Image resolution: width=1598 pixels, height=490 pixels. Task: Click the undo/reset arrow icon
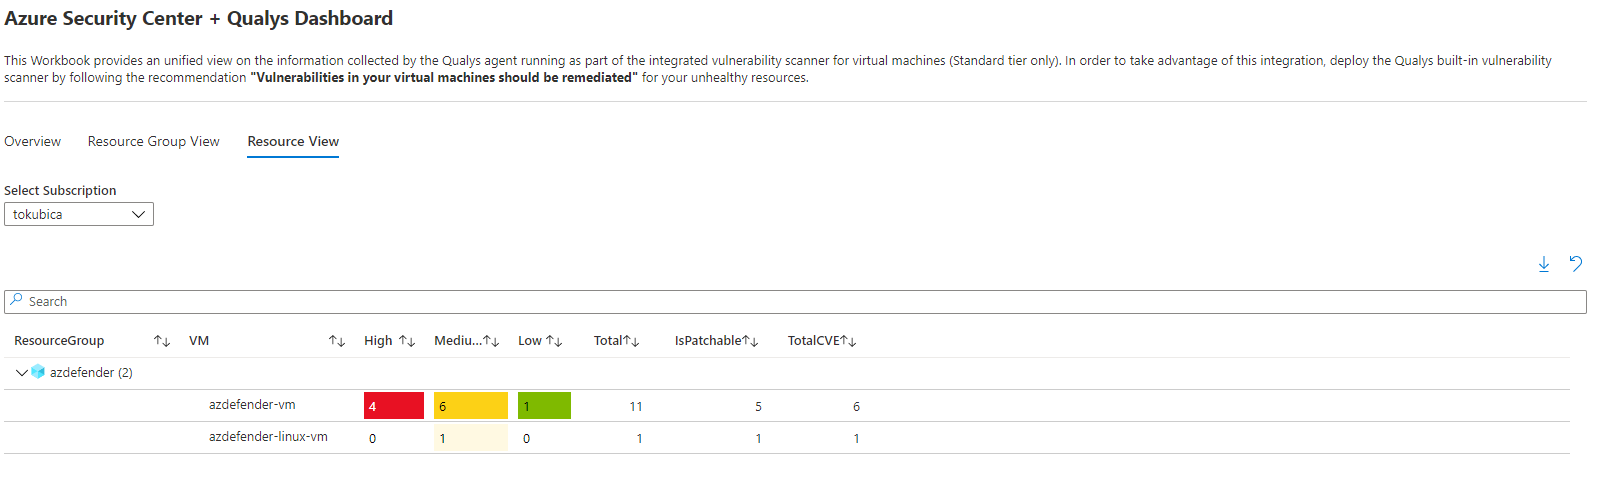click(1575, 264)
